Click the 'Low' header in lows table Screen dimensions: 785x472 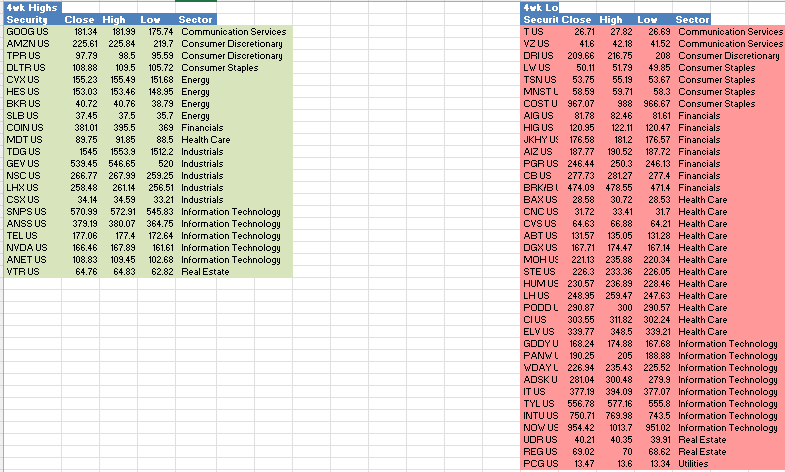click(x=654, y=20)
